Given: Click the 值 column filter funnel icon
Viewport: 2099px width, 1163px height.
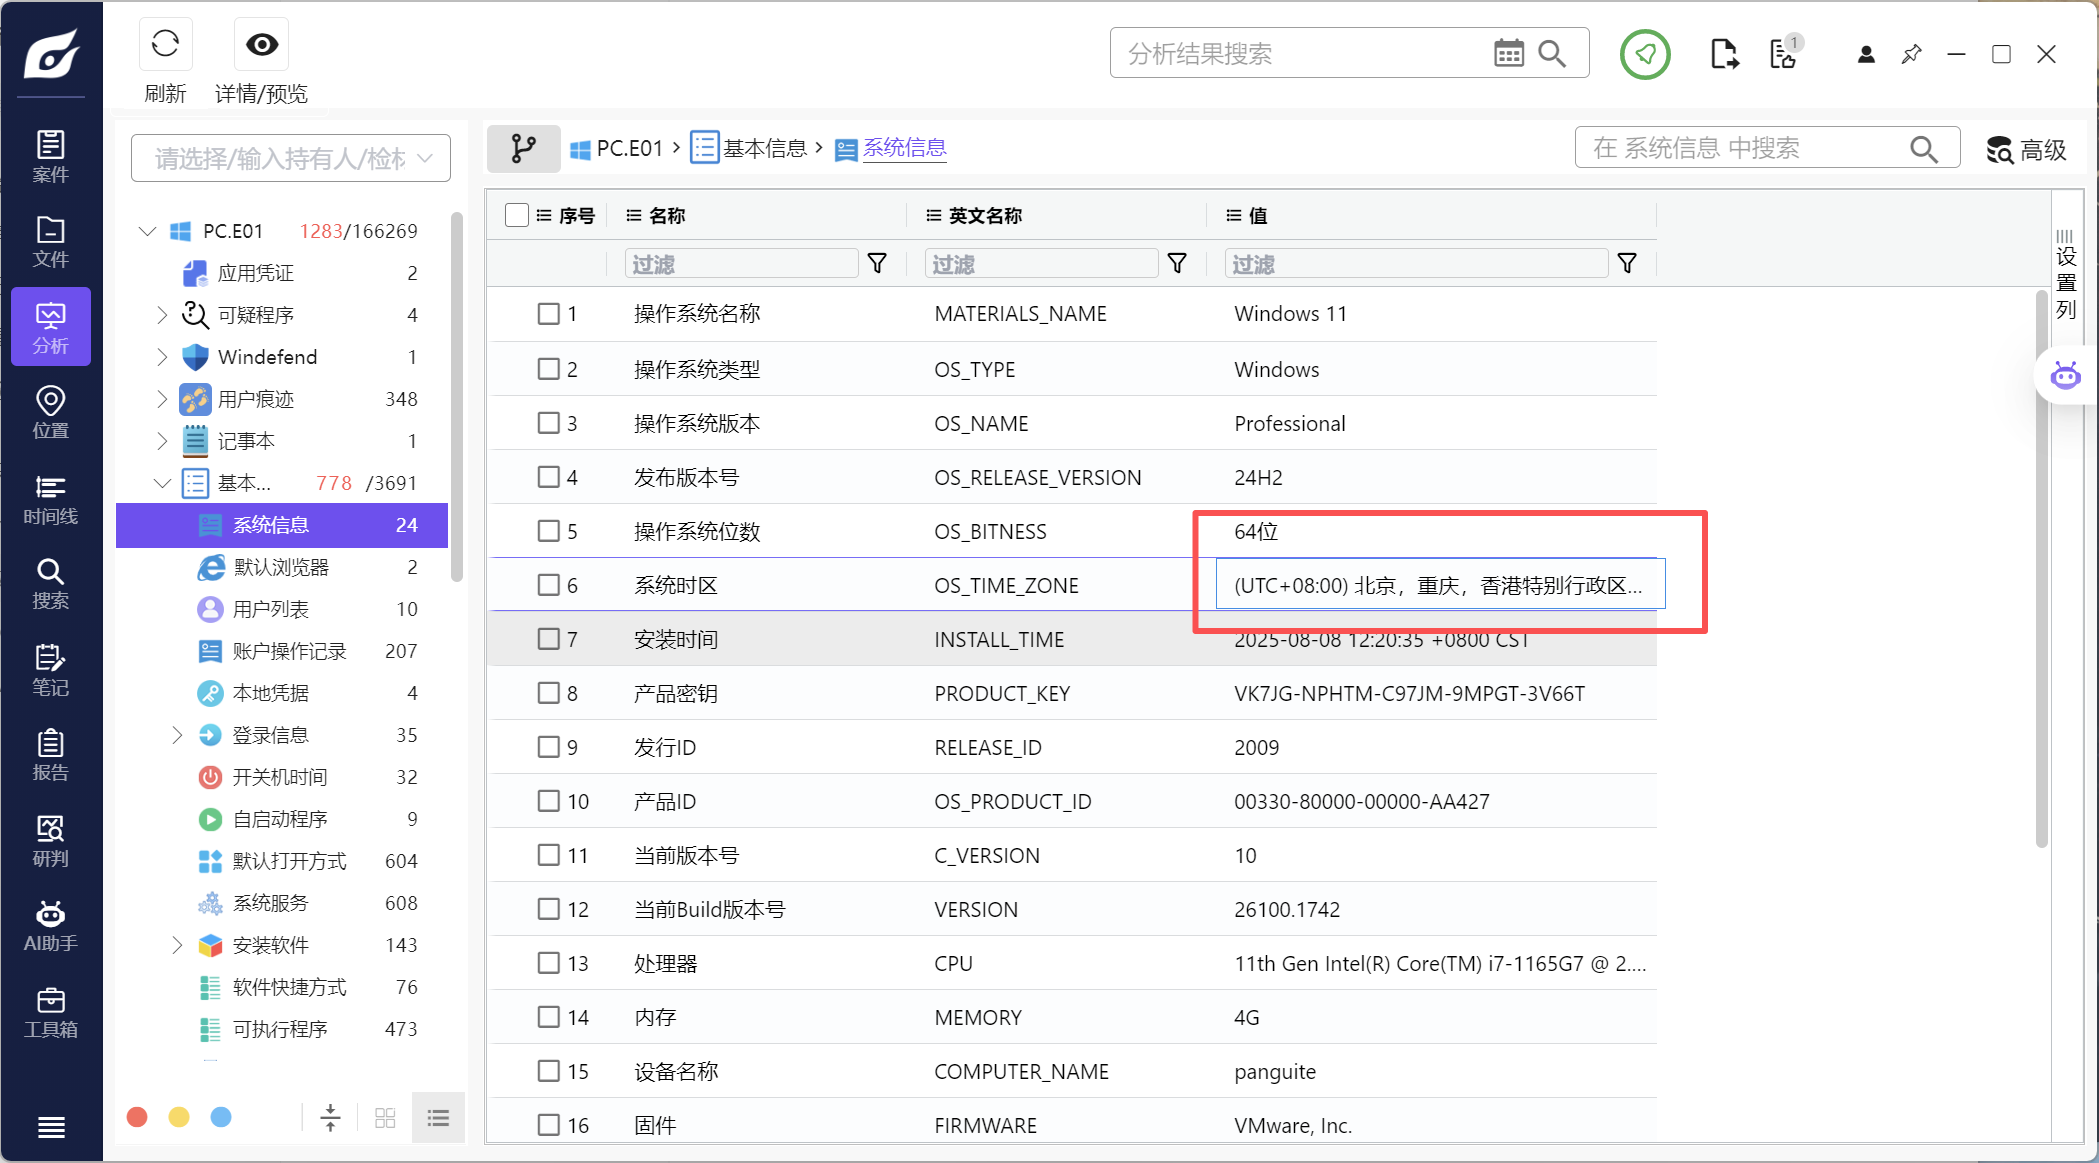Looking at the screenshot, I should 1627,263.
